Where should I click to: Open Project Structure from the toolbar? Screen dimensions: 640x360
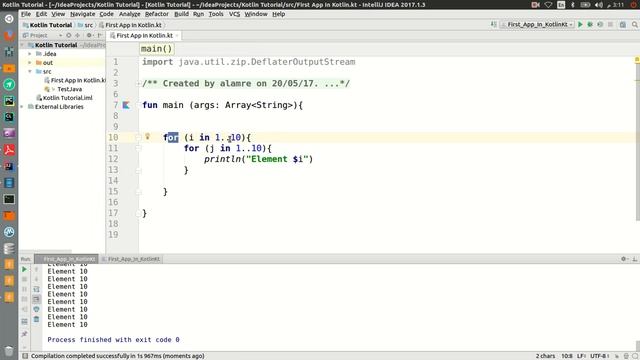(622, 24)
